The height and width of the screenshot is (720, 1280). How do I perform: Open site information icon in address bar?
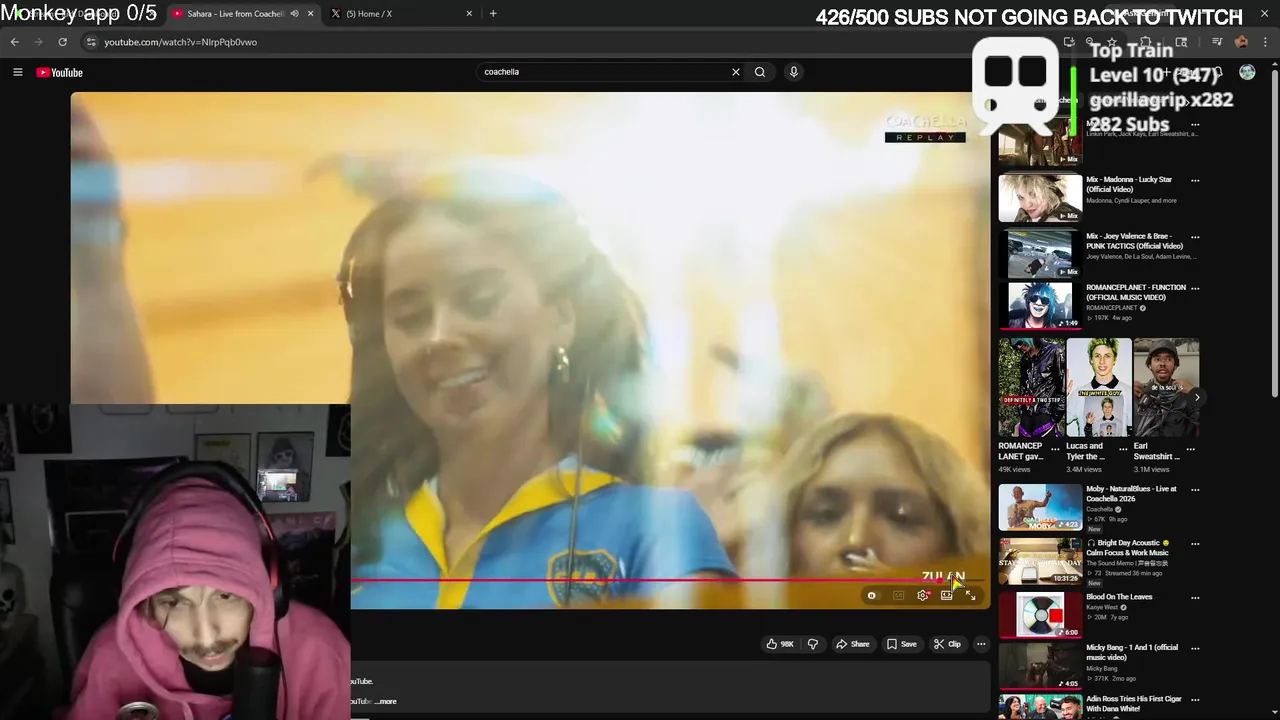click(x=91, y=42)
